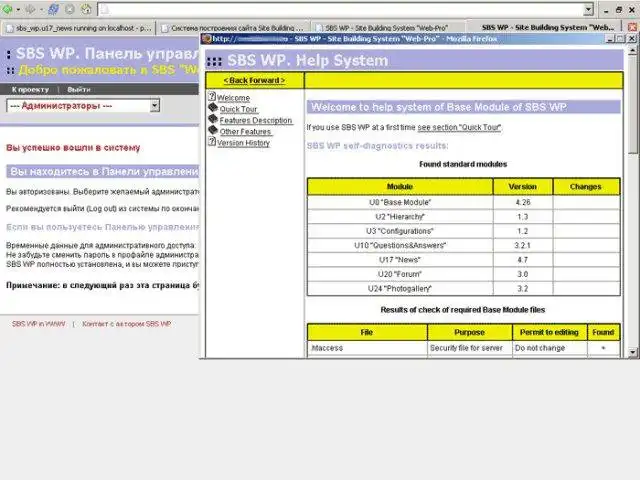Select the U10 "Questions&Answers" table cell
Screen dimensions: 640x480
(x=400, y=245)
